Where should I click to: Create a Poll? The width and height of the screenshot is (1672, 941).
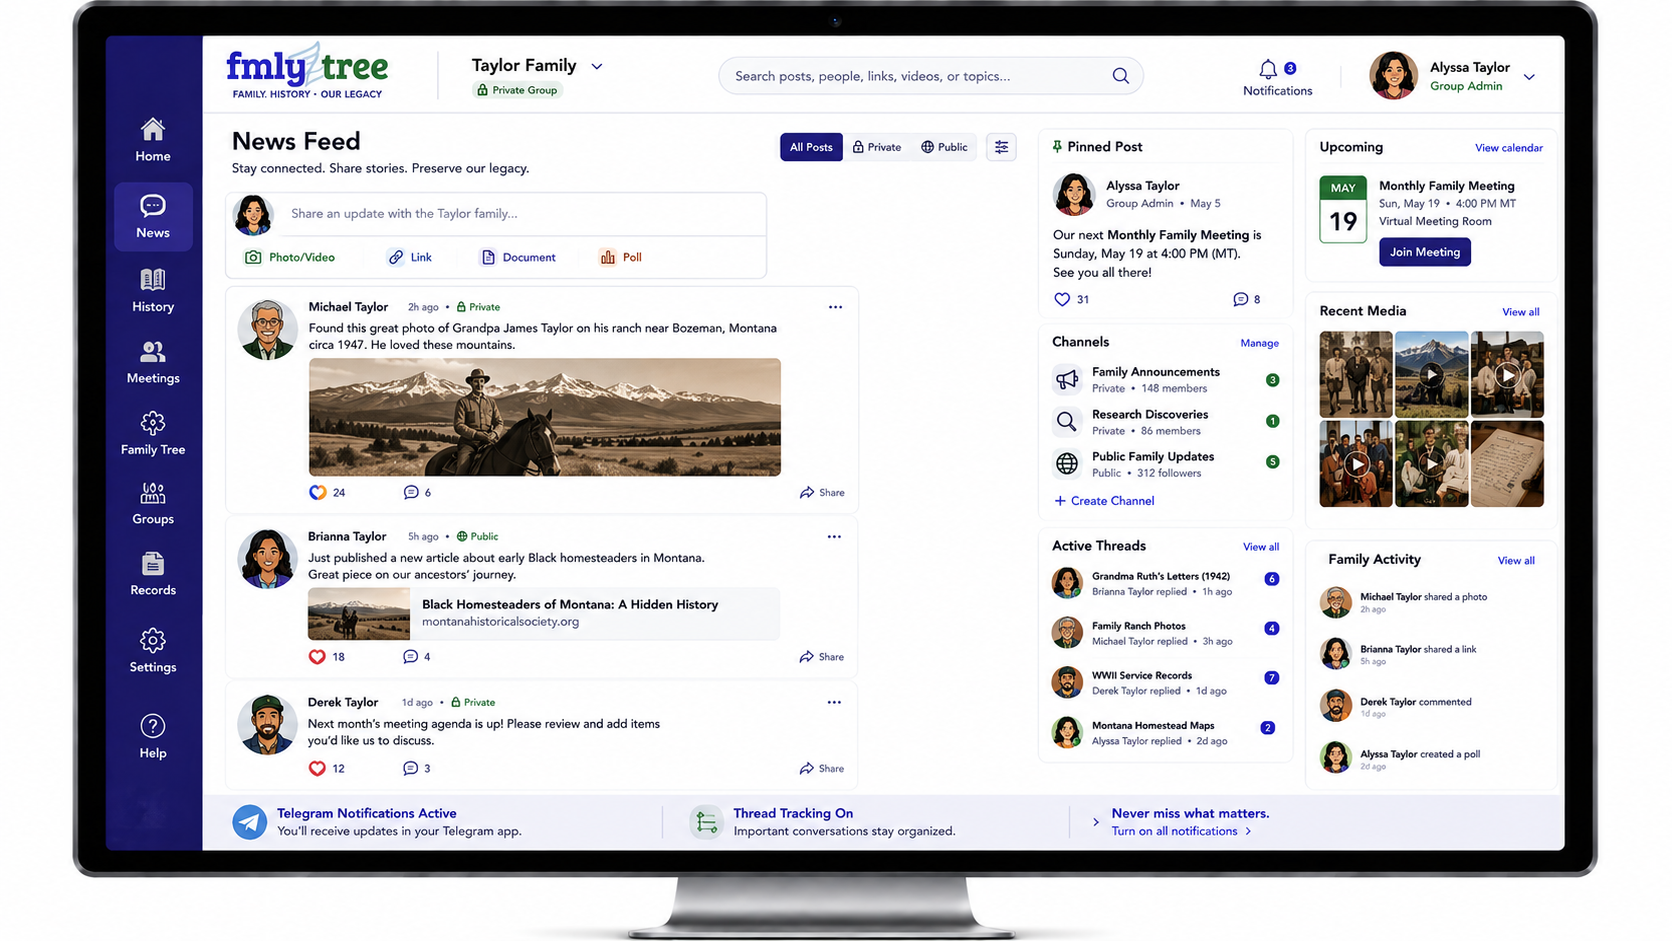click(621, 257)
